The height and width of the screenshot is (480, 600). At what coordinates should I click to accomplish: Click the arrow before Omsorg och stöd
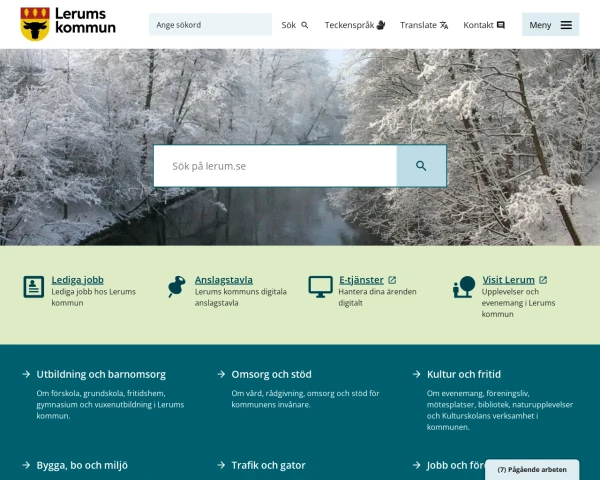click(221, 374)
